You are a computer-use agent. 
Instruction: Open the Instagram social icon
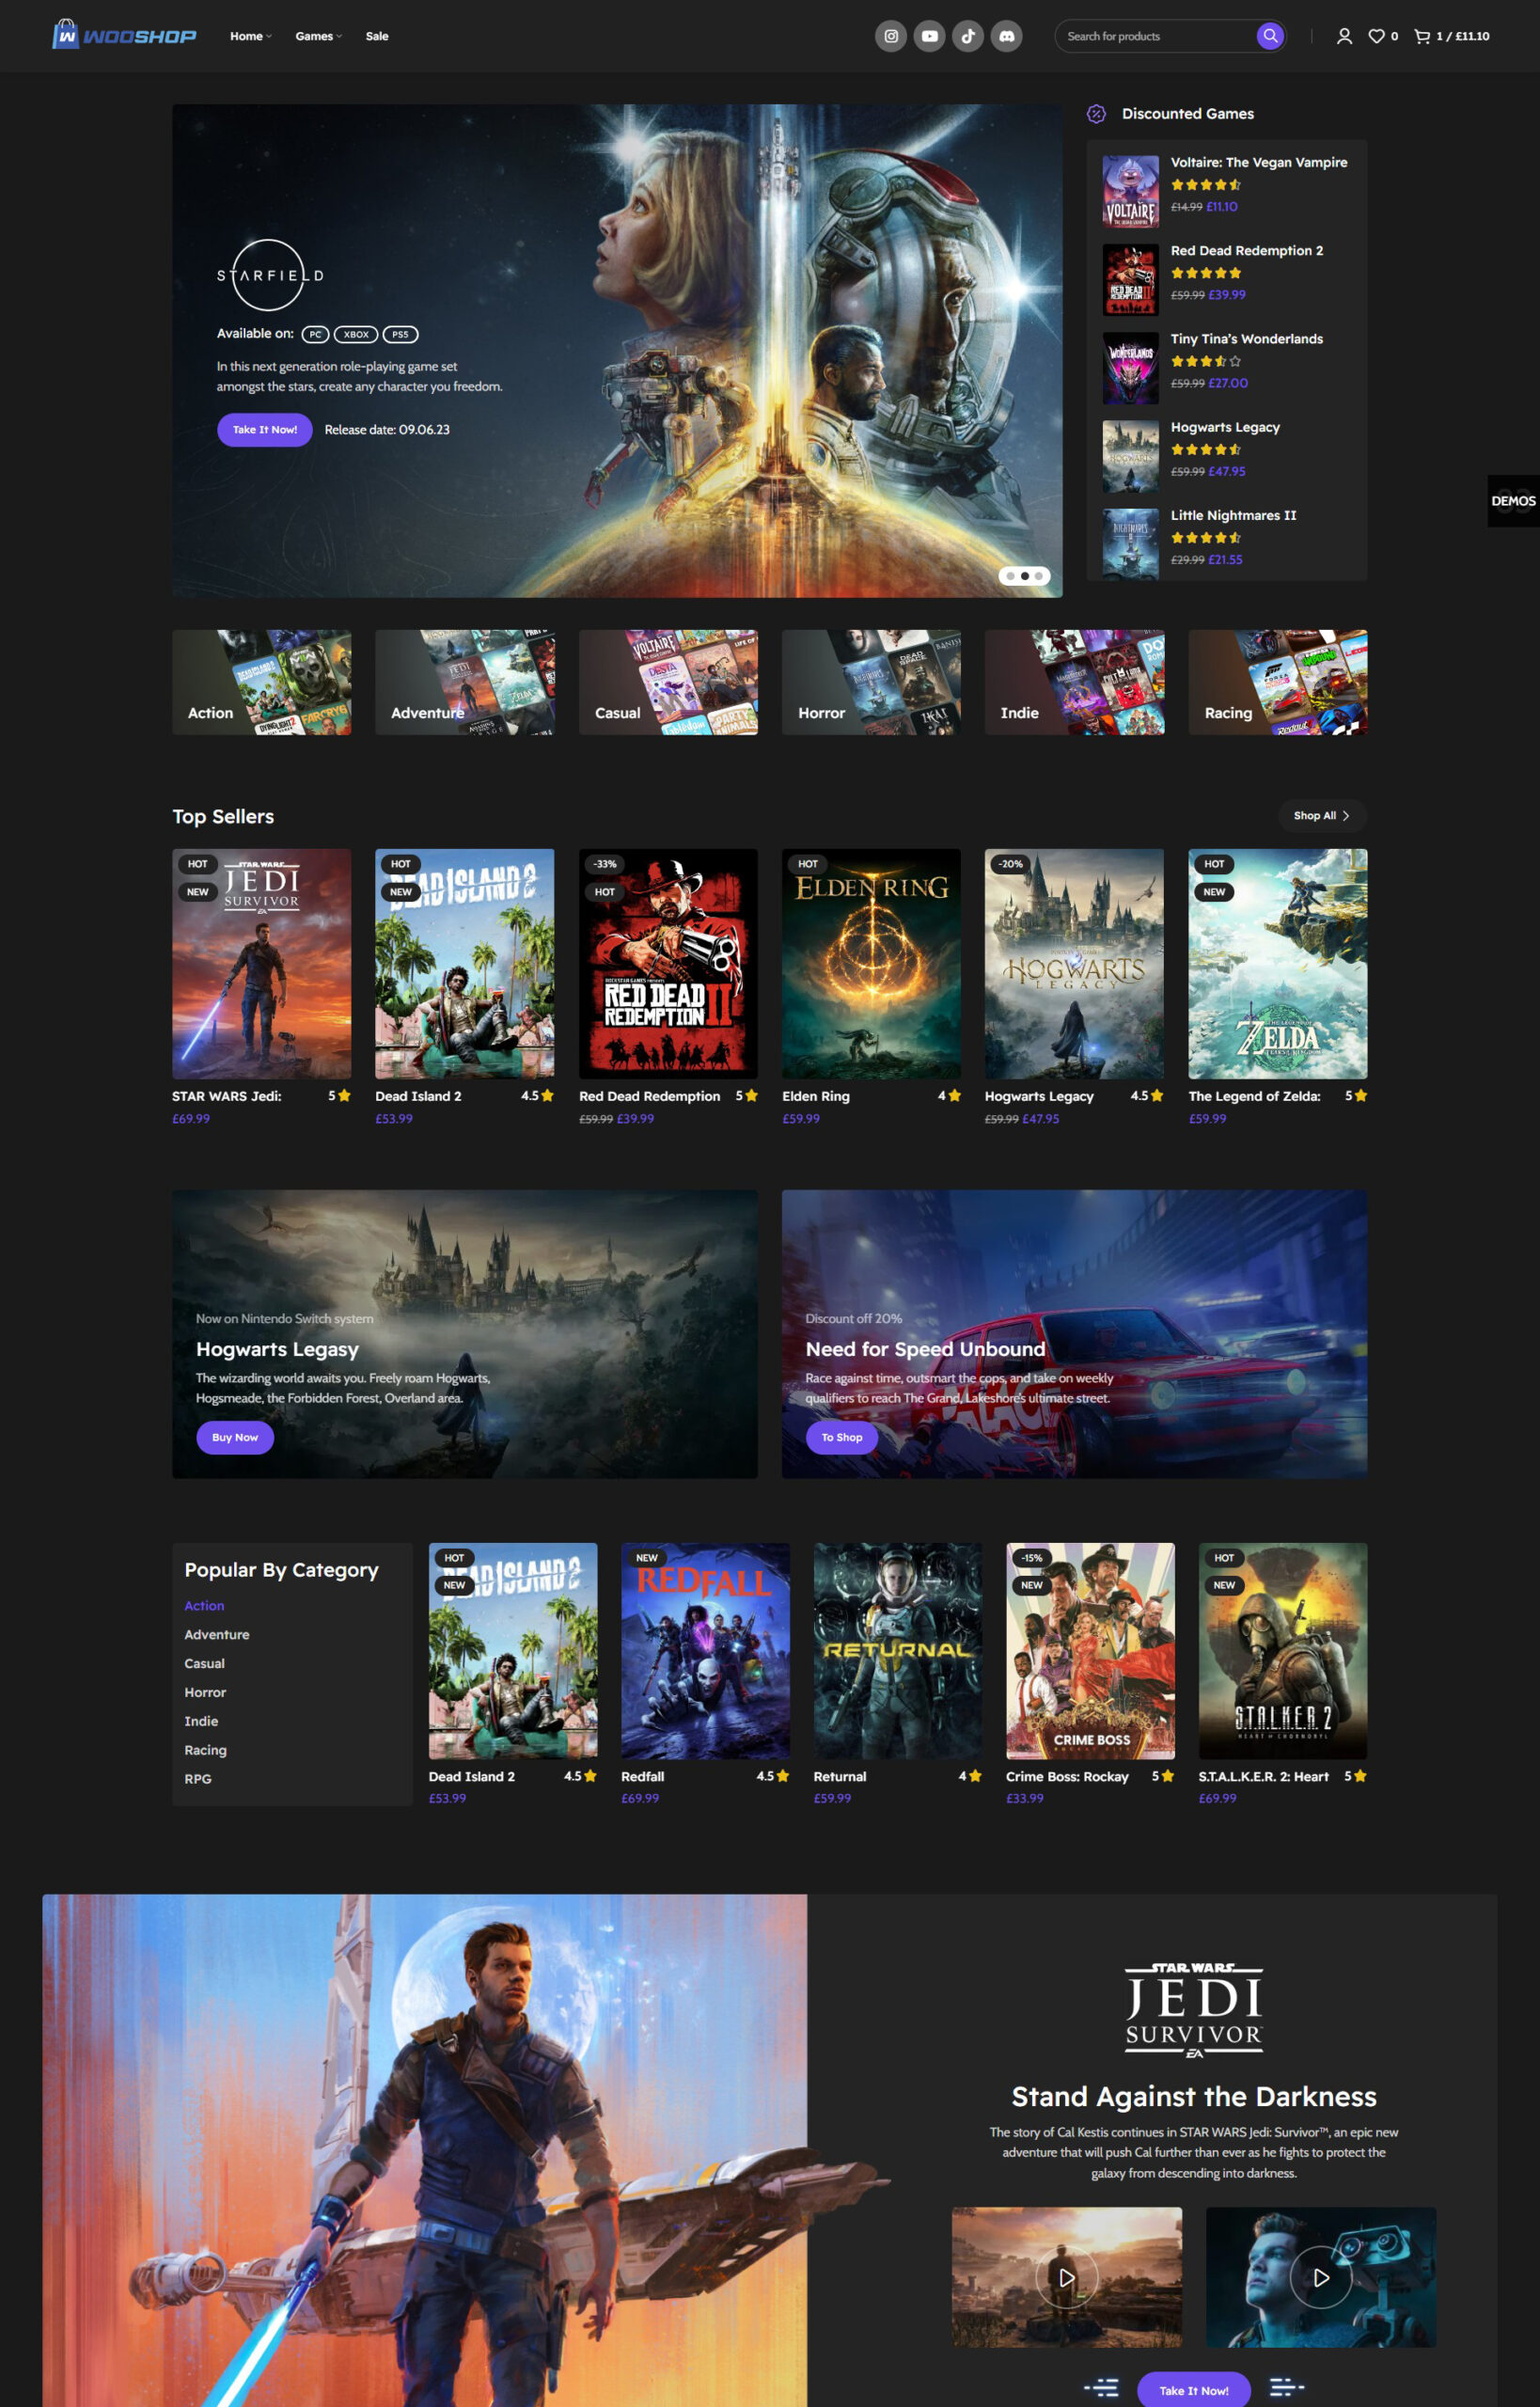[890, 36]
